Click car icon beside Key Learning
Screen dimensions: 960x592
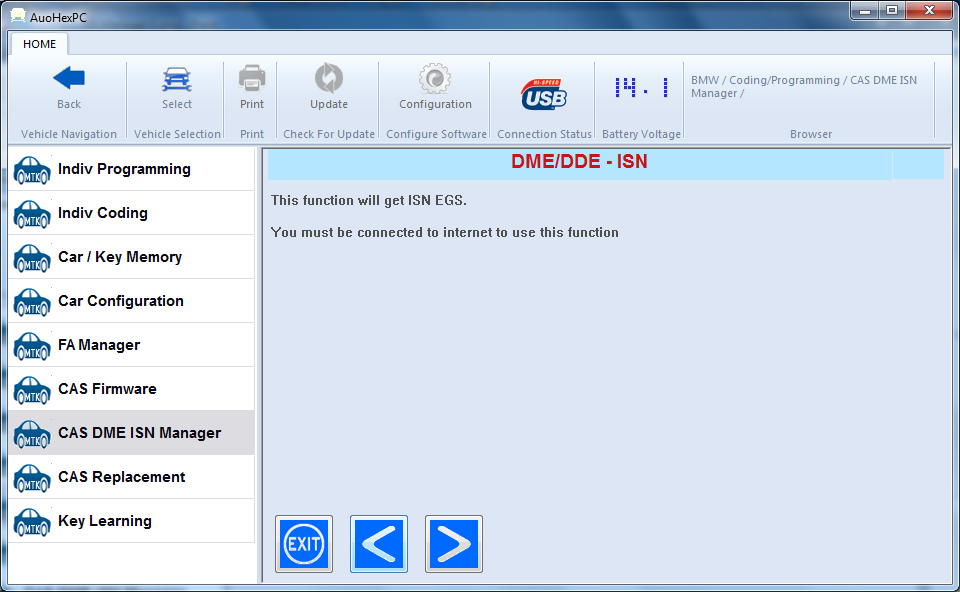point(32,523)
